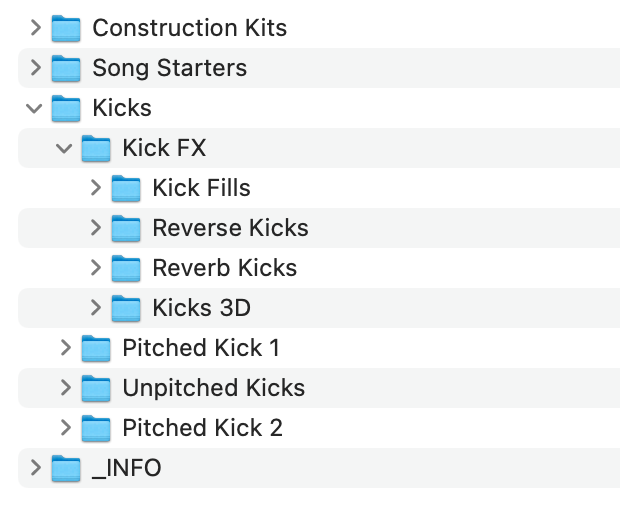Screen dimensions: 620x506
Task: Select the Song Starters folder icon
Action: coord(66,68)
